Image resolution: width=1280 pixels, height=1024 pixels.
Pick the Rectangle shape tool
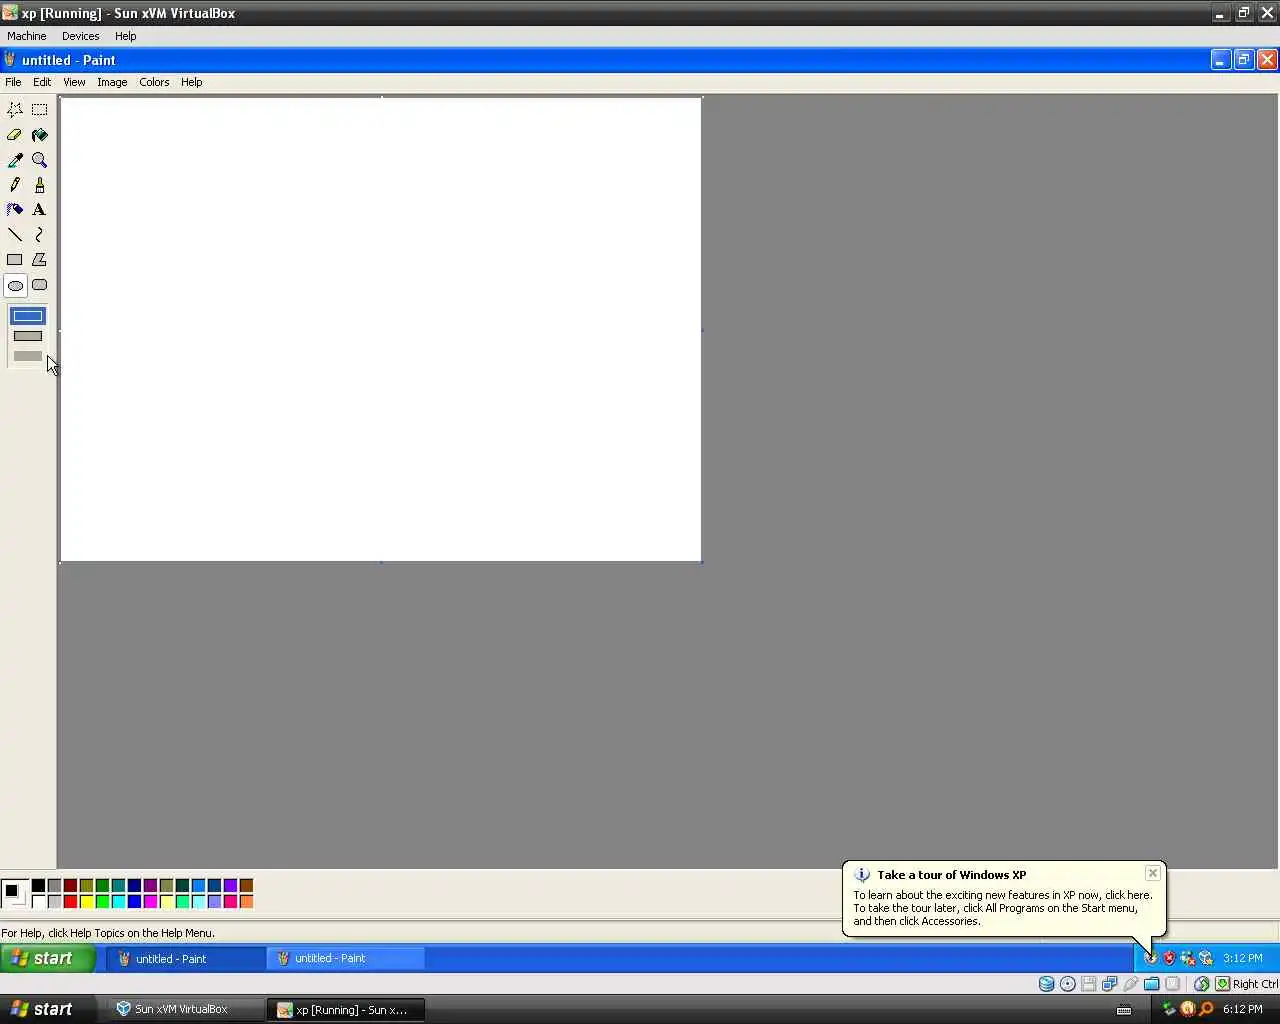coord(15,260)
